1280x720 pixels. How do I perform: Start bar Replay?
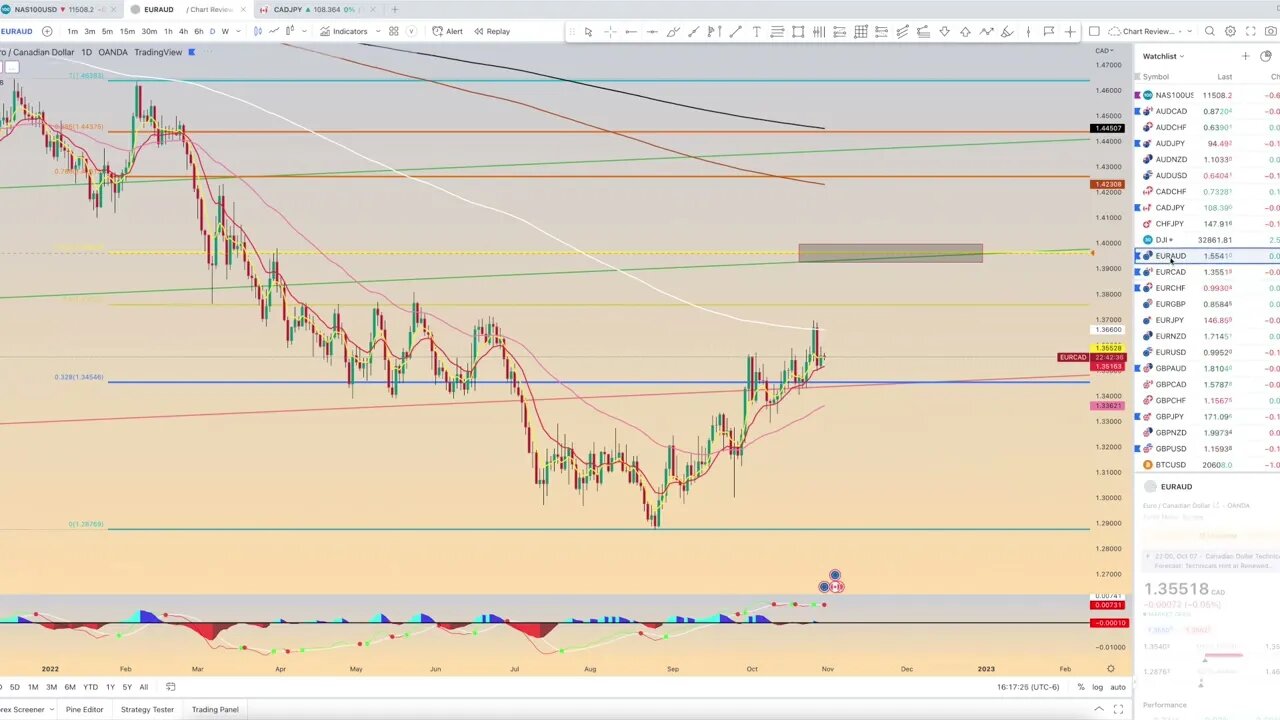point(491,31)
